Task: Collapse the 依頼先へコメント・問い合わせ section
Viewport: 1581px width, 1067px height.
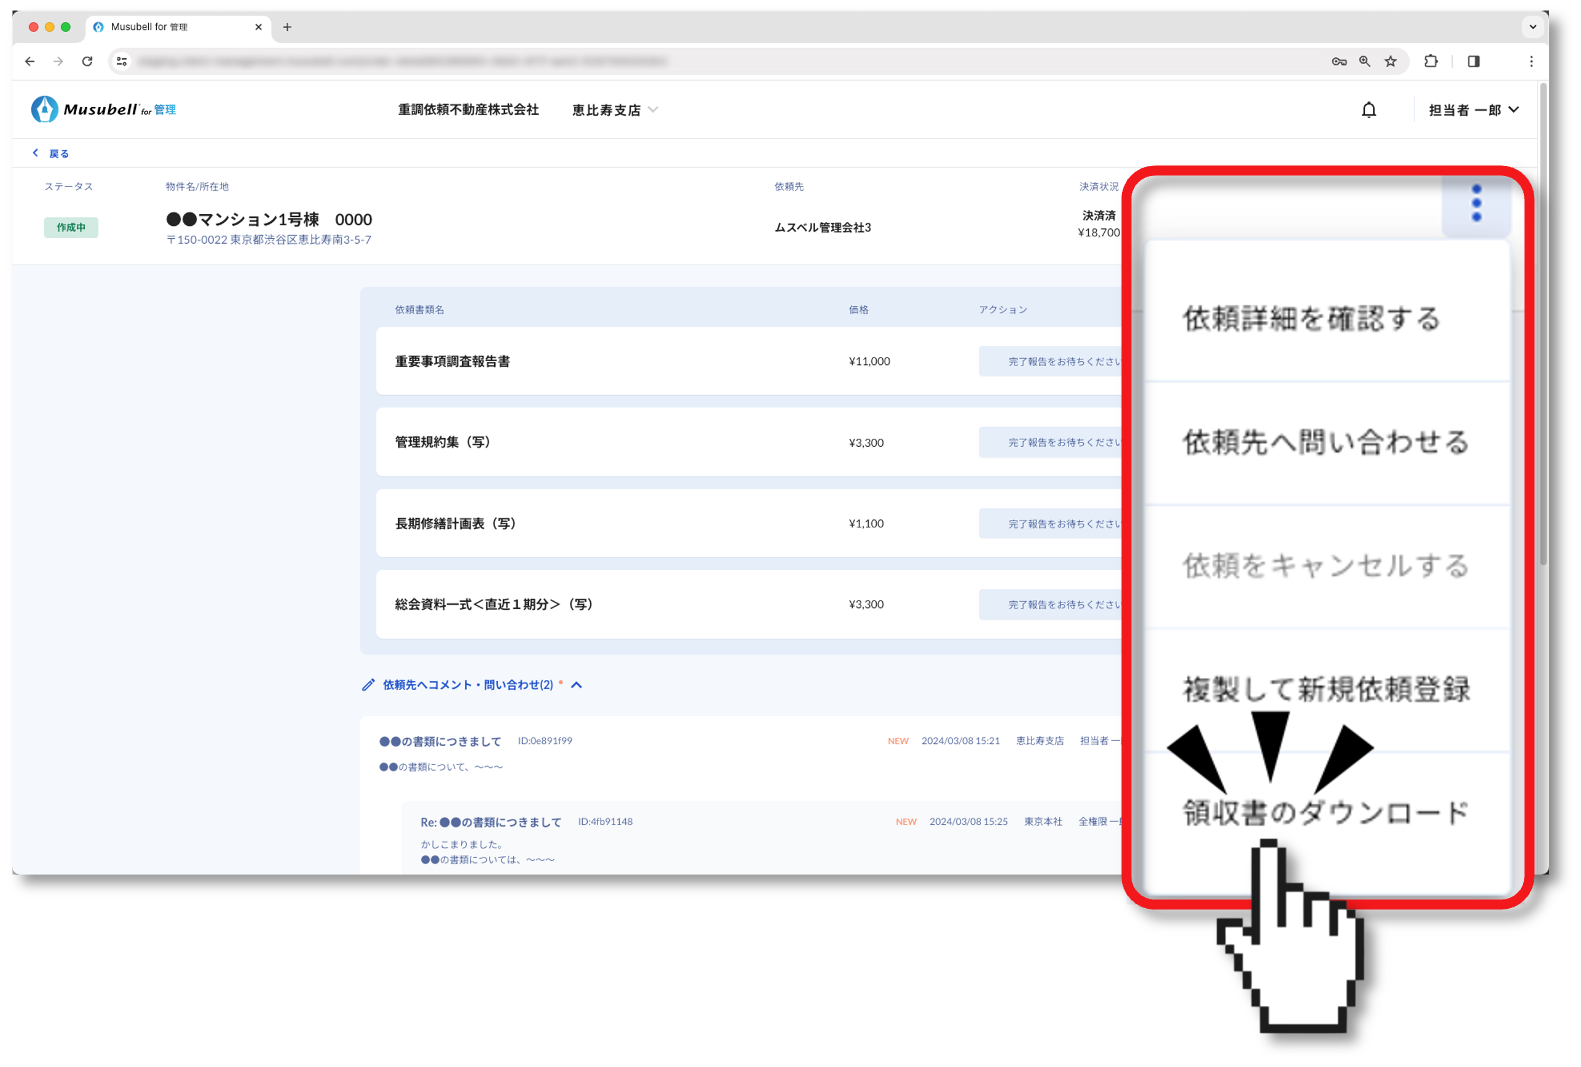Action: pyautogui.click(x=577, y=685)
